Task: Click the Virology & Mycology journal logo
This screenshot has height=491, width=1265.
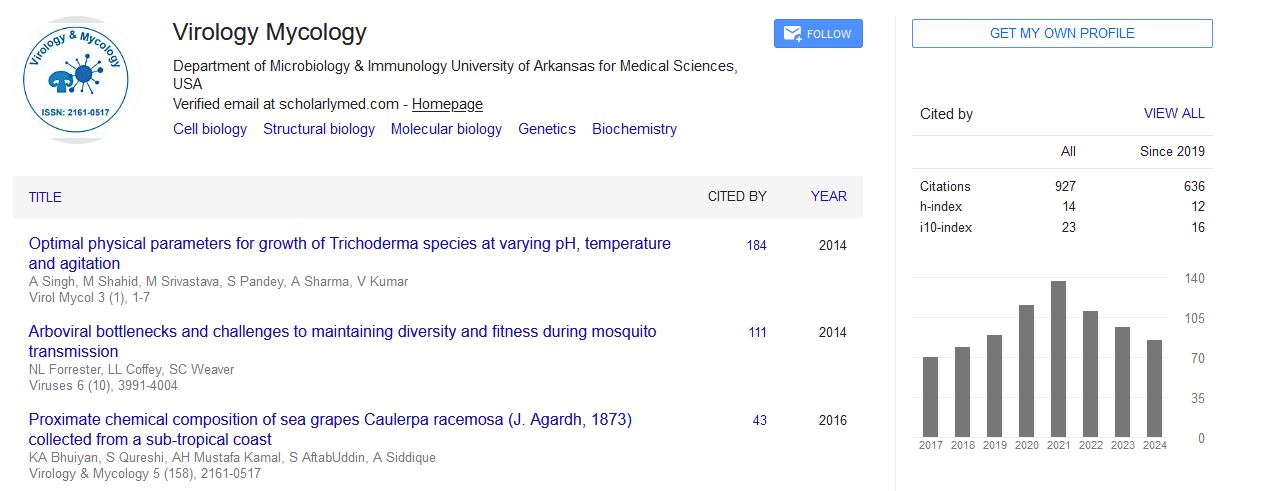Action: tap(75, 82)
